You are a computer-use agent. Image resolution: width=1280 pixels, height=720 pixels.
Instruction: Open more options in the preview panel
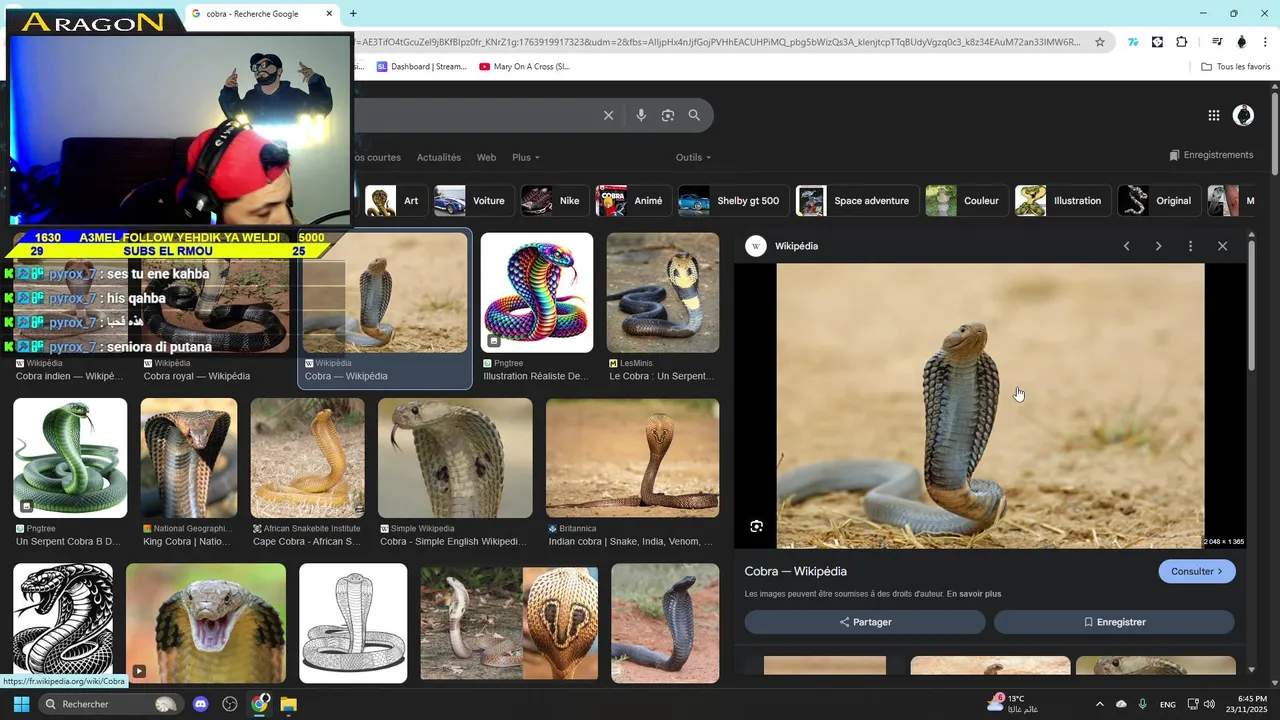click(x=1190, y=246)
